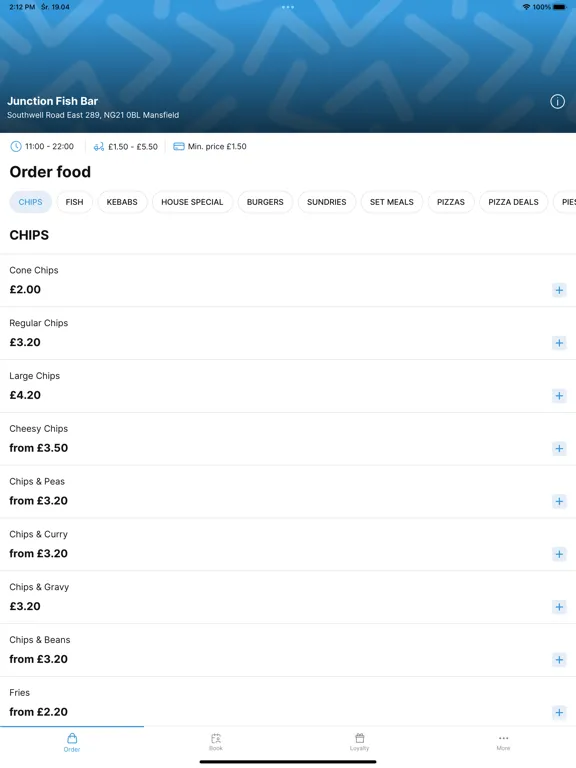The width and height of the screenshot is (576, 768).
Task: Add Cheesy Chips with plus icon
Action: [559, 449]
